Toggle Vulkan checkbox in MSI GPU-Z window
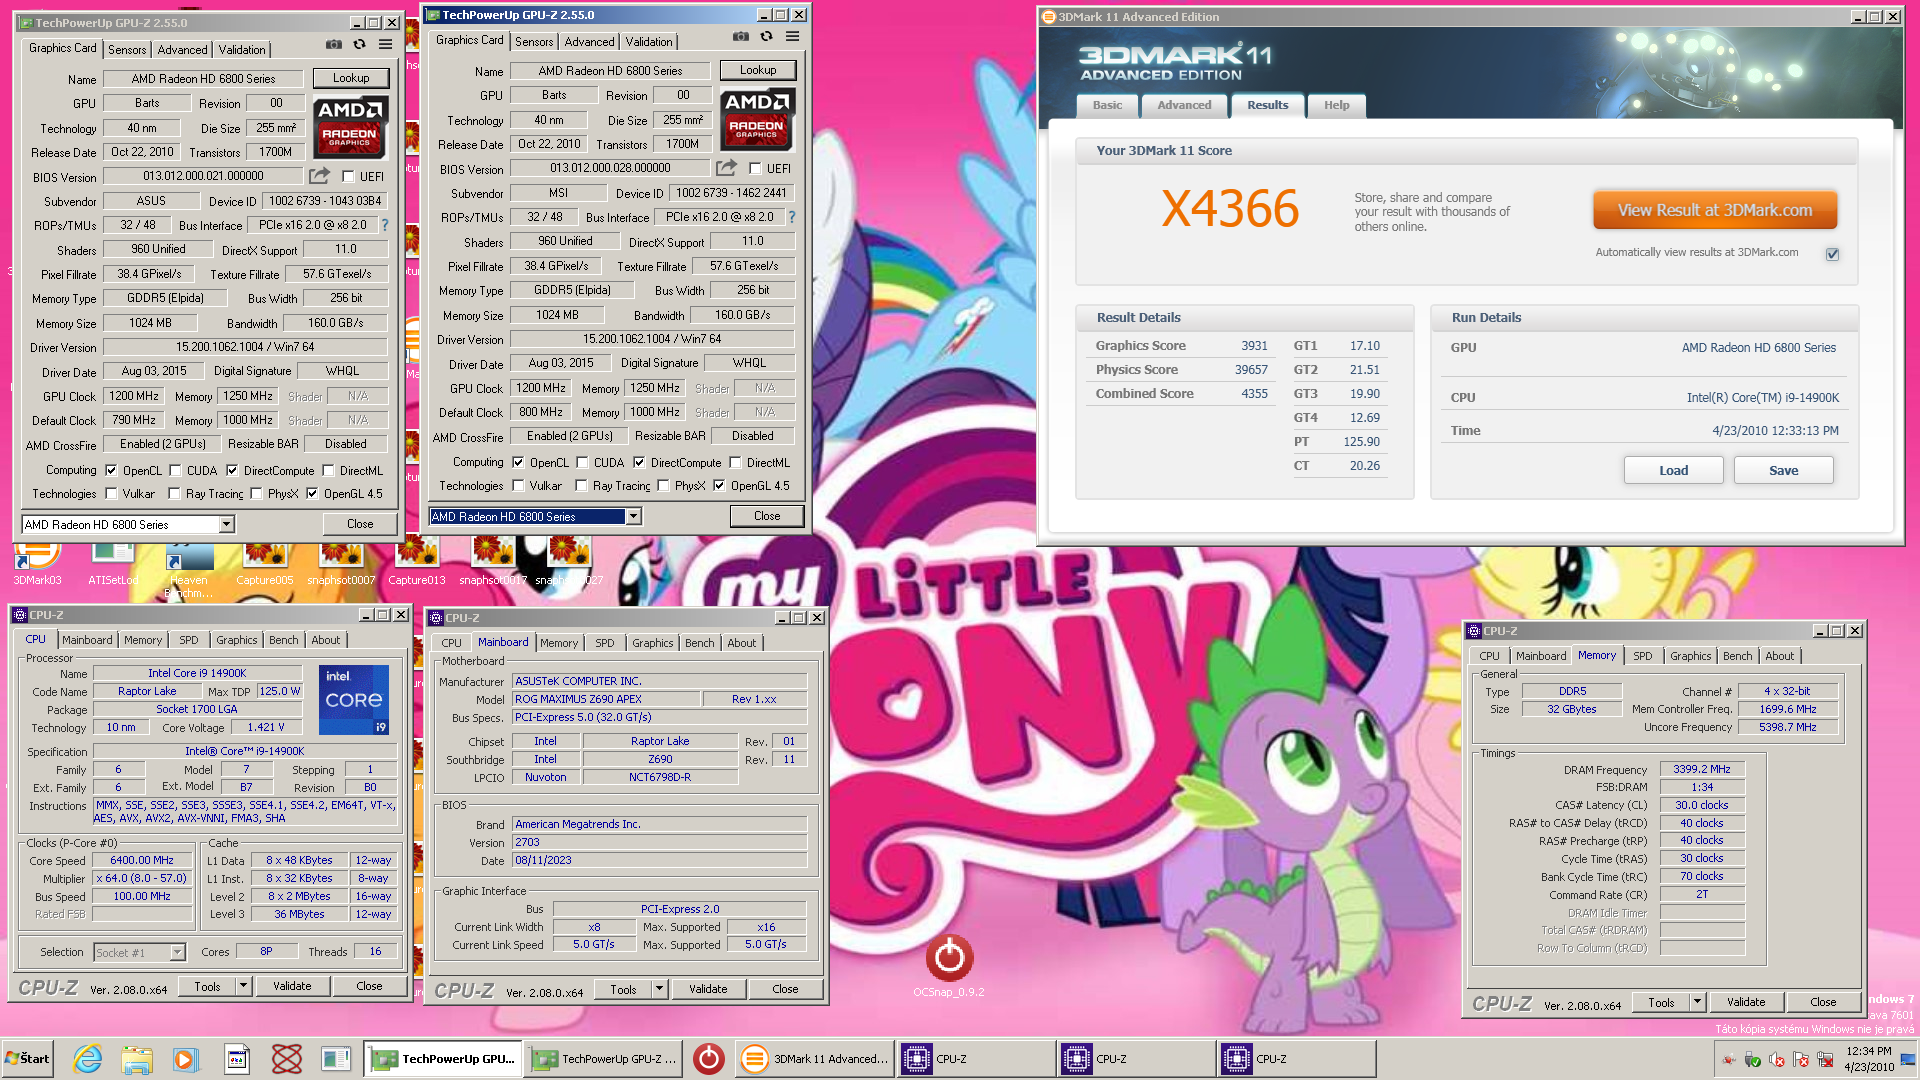1920x1080 pixels. click(x=518, y=486)
